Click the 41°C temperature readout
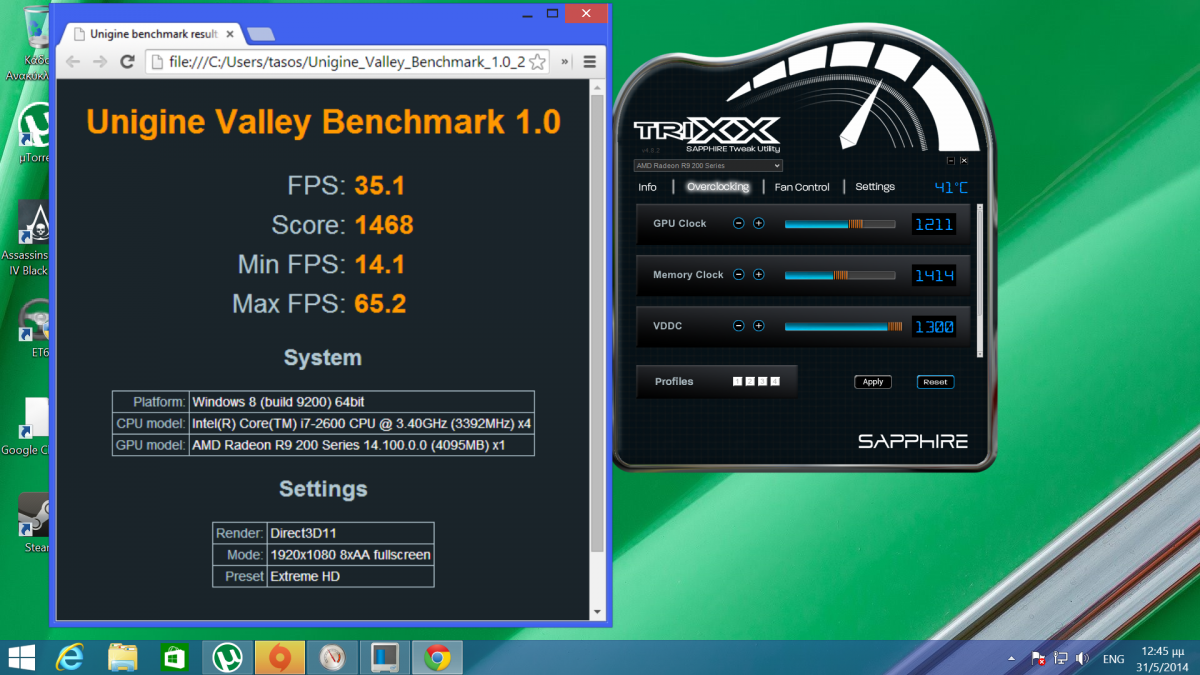This screenshot has width=1200, height=675. [x=951, y=187]
